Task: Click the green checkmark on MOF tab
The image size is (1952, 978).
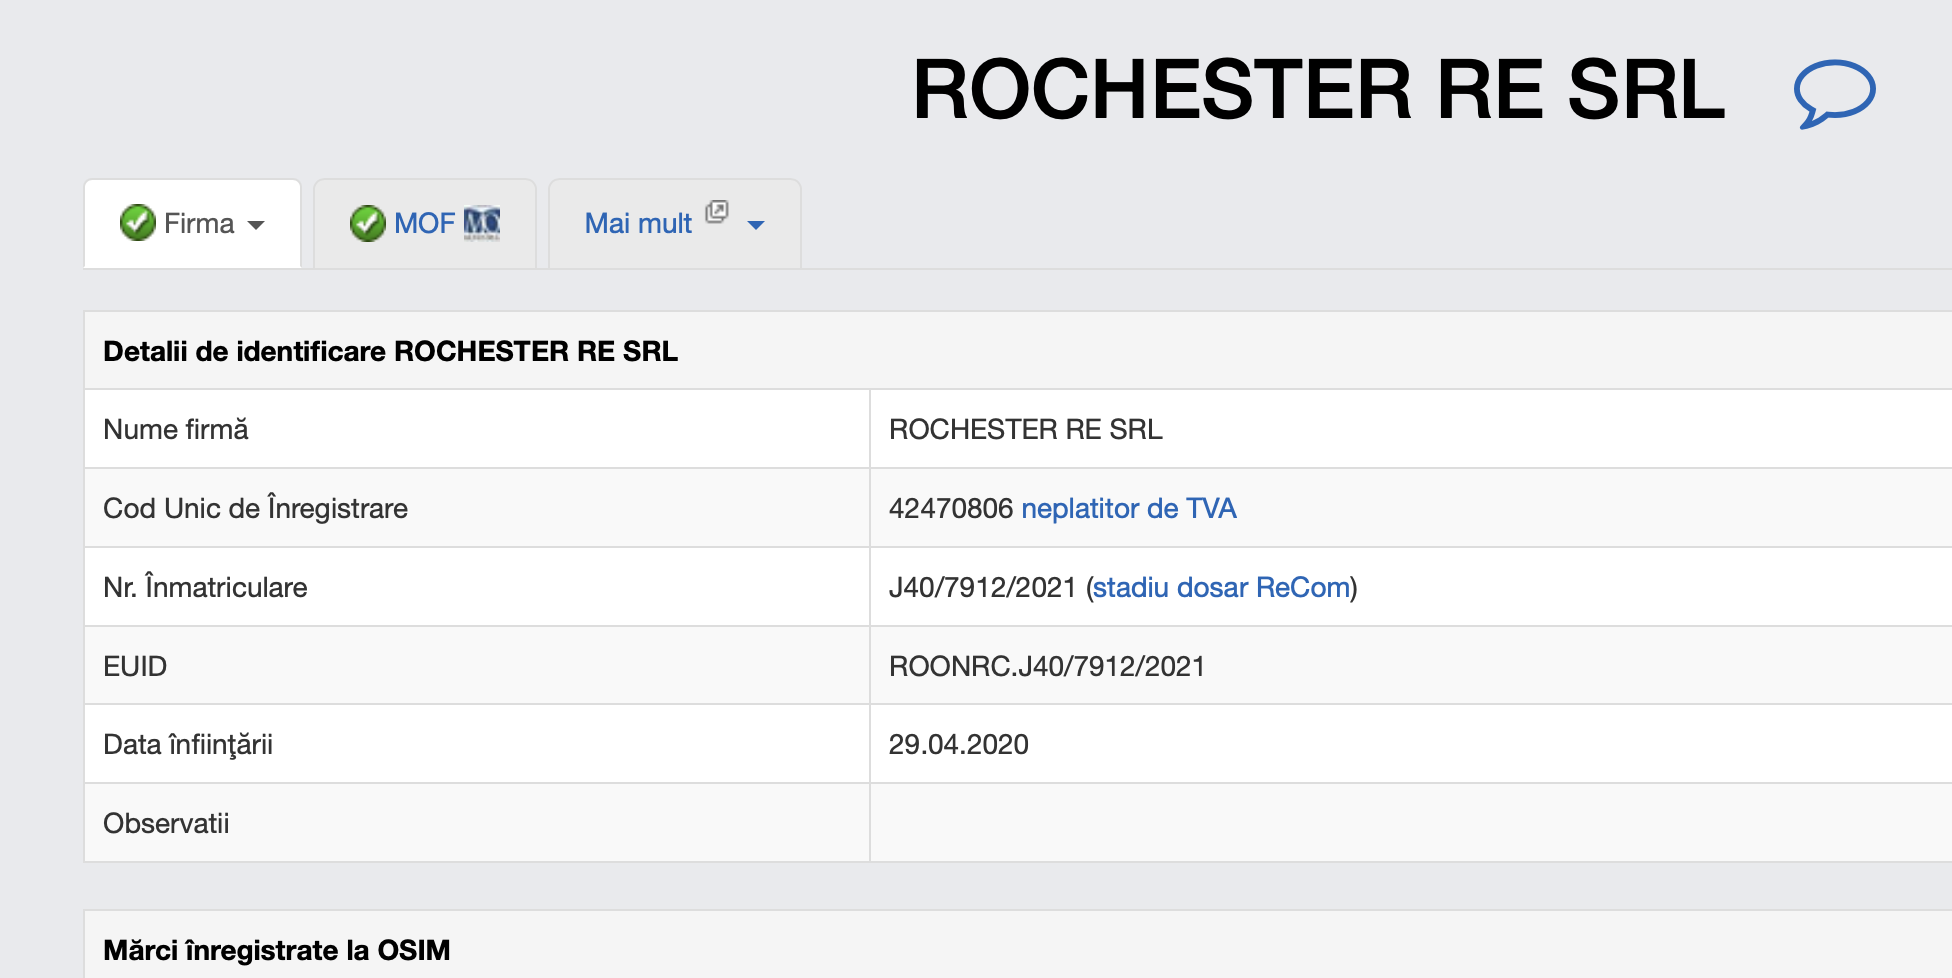Action: coord(367,223)
